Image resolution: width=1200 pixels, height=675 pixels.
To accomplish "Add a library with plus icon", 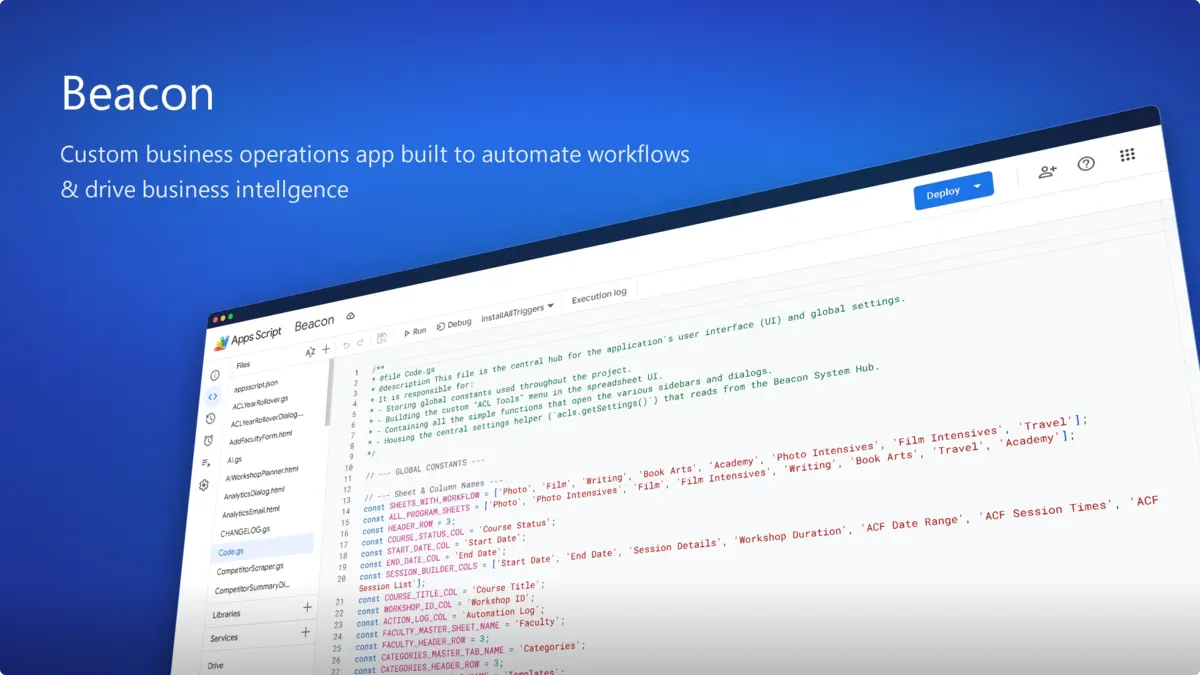I will 307,607.
